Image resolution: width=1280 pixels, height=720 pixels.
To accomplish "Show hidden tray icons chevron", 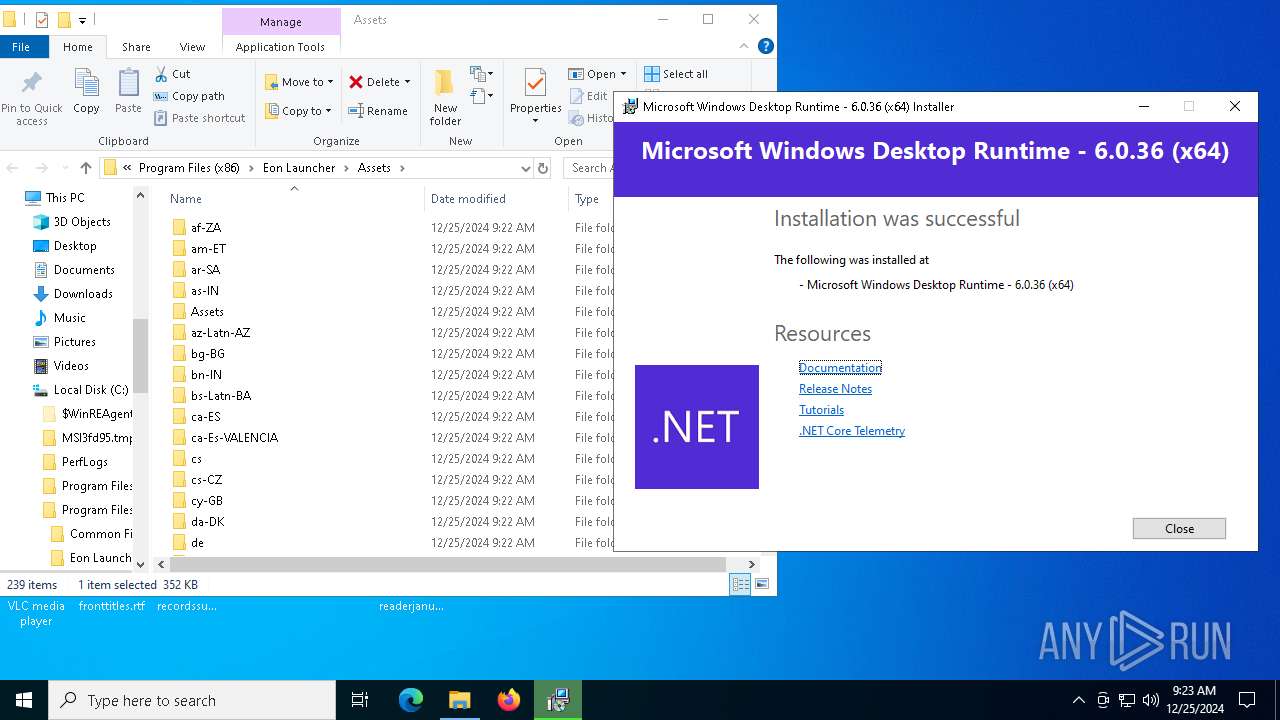I will coord(1078,700).
